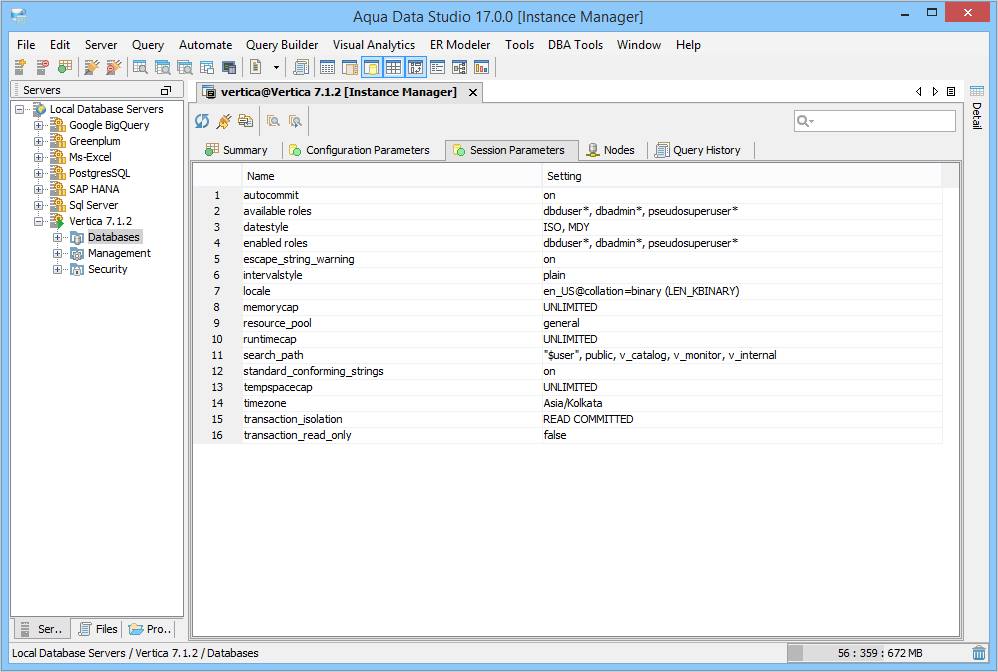Collapse the Local Database Servers tree node
This screenshot has height=672, width=998.
coord(20,109)
